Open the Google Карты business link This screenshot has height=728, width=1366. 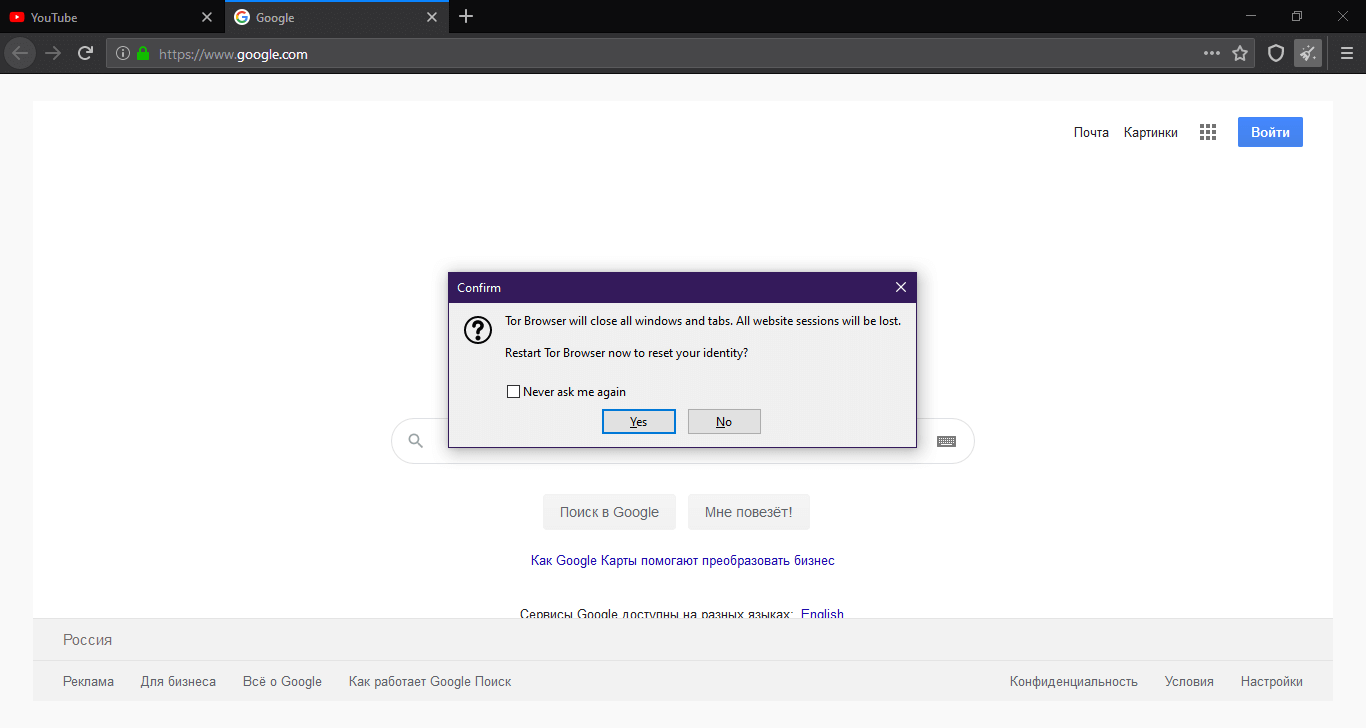pos(683,560)
